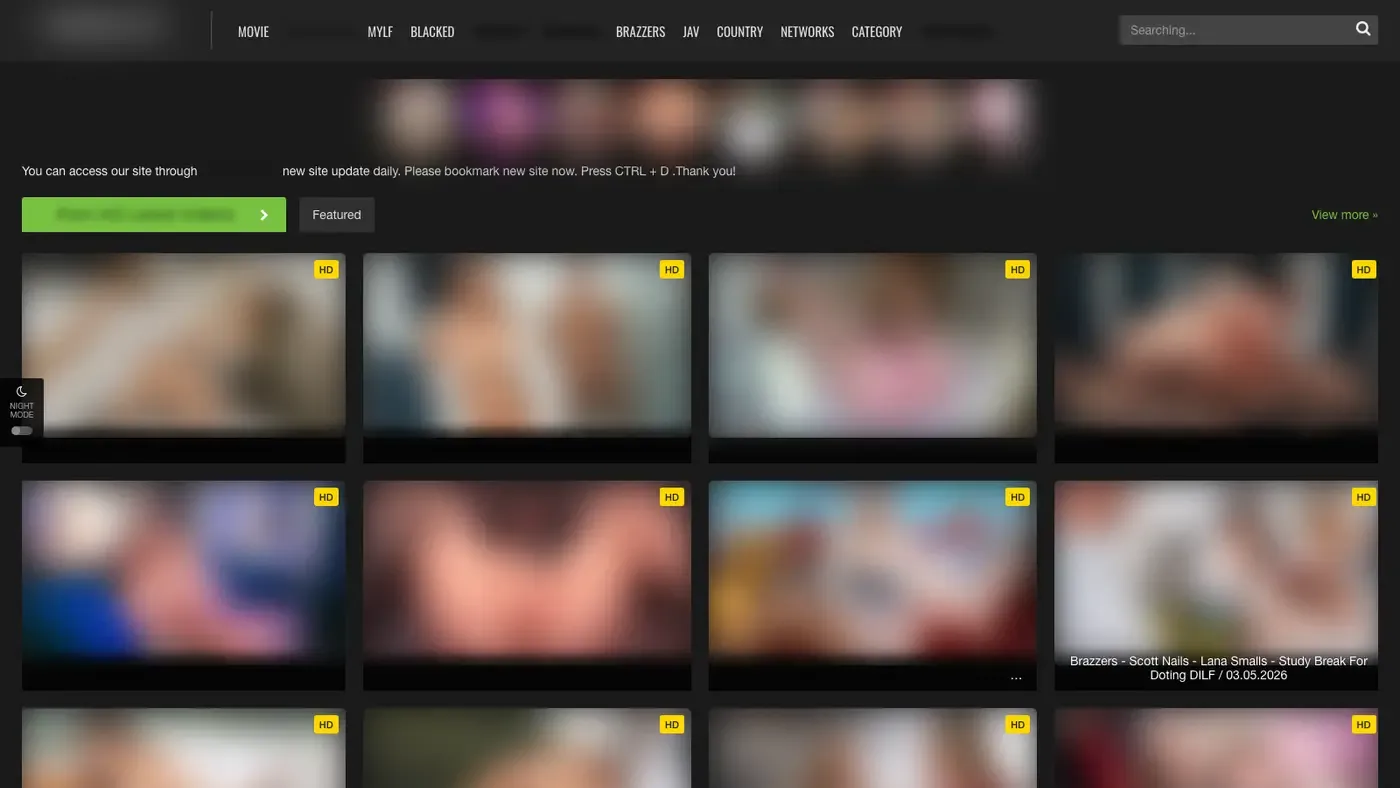Select the BRAZZERS nav item

tap(640, 32)
